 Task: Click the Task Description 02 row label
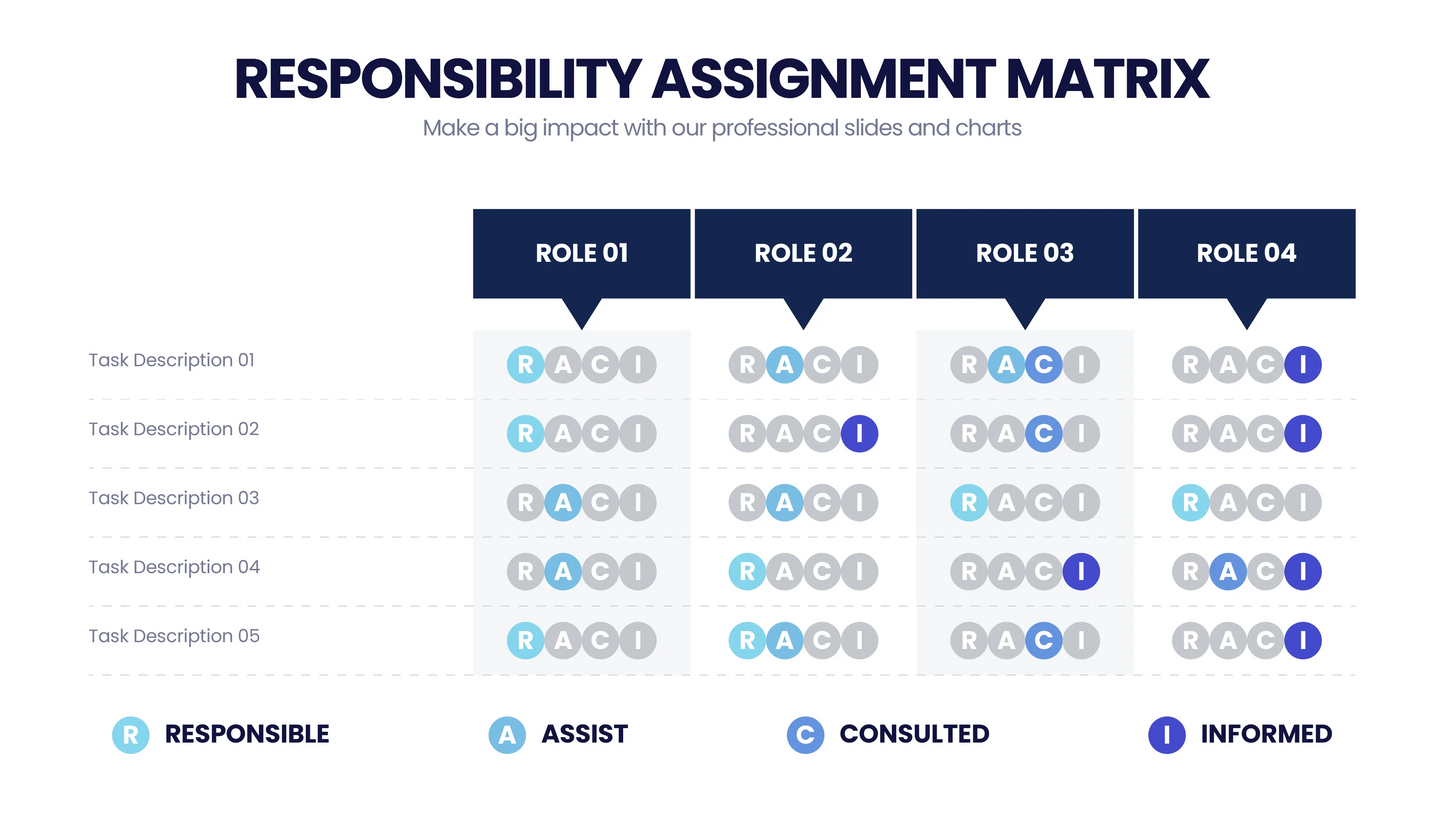tap(174, 429)
